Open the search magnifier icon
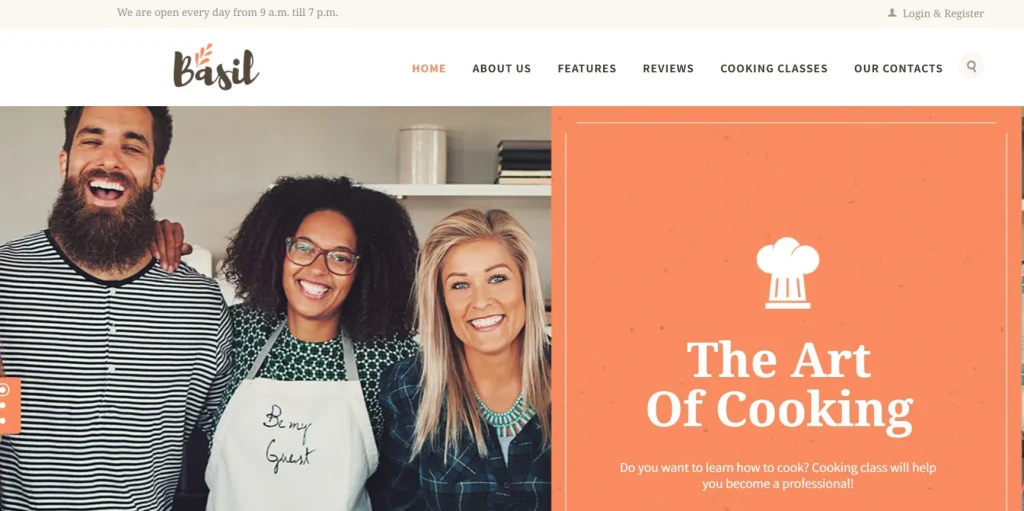 pos(971,66)
